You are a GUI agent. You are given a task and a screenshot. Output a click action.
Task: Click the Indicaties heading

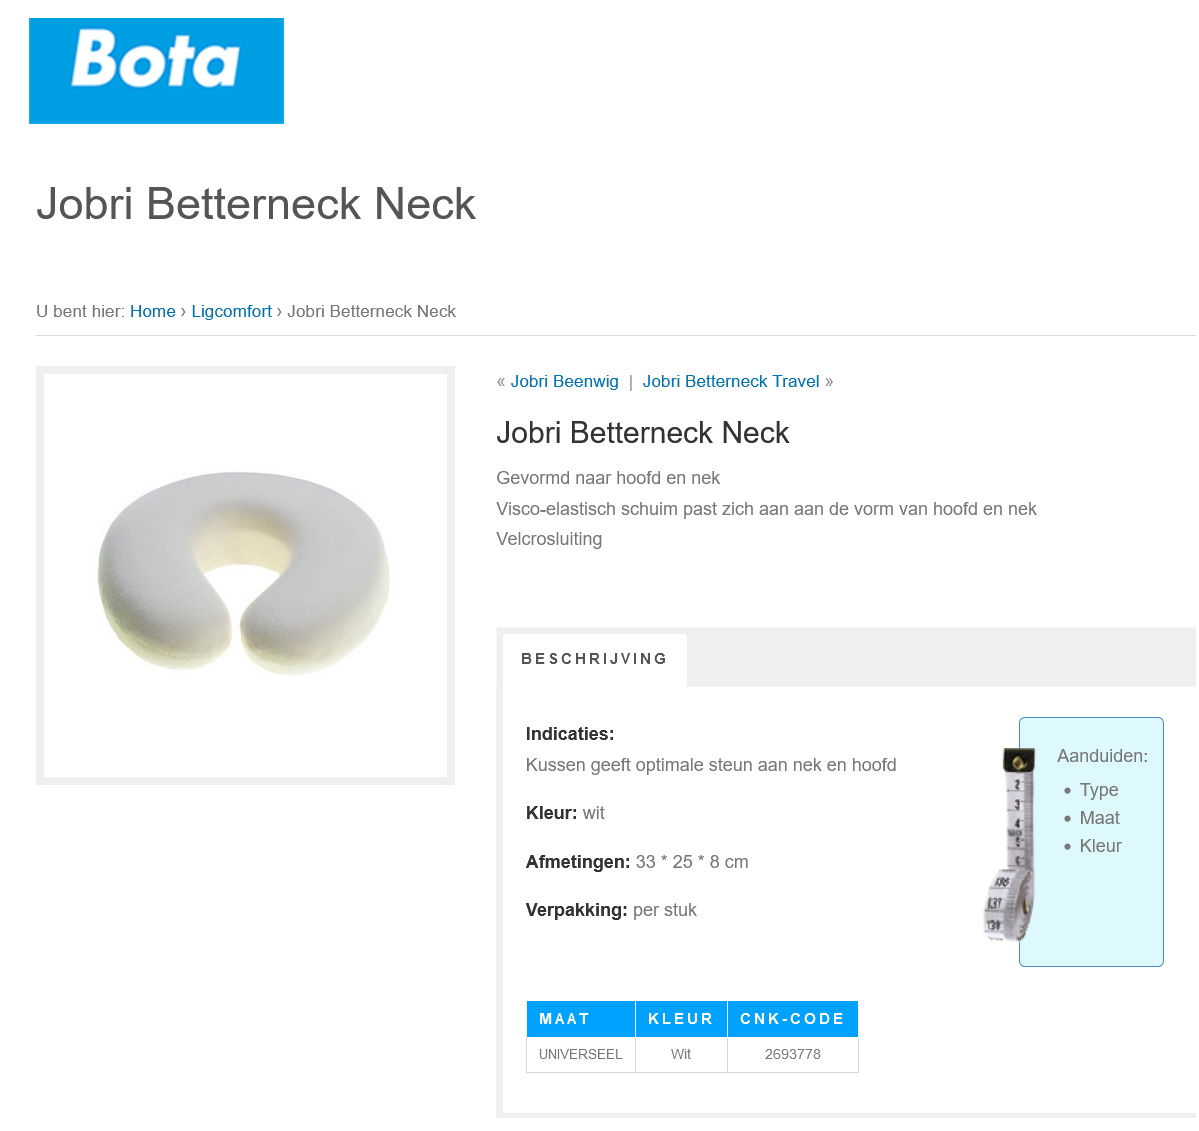coord(570,734)
